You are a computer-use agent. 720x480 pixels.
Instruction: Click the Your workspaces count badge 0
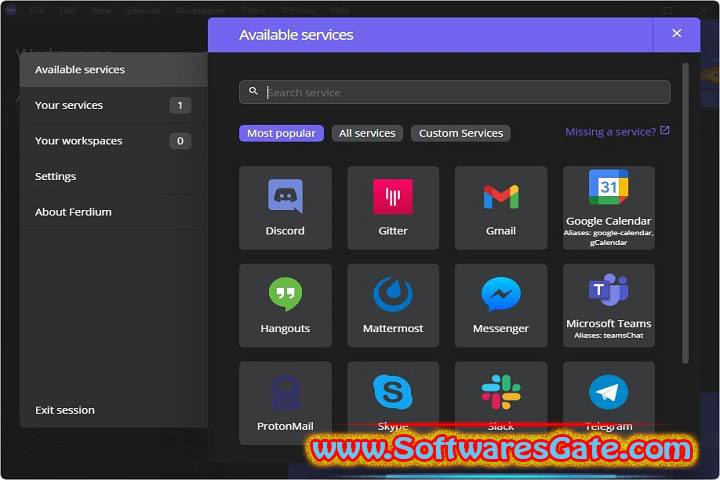click(180, 141)
